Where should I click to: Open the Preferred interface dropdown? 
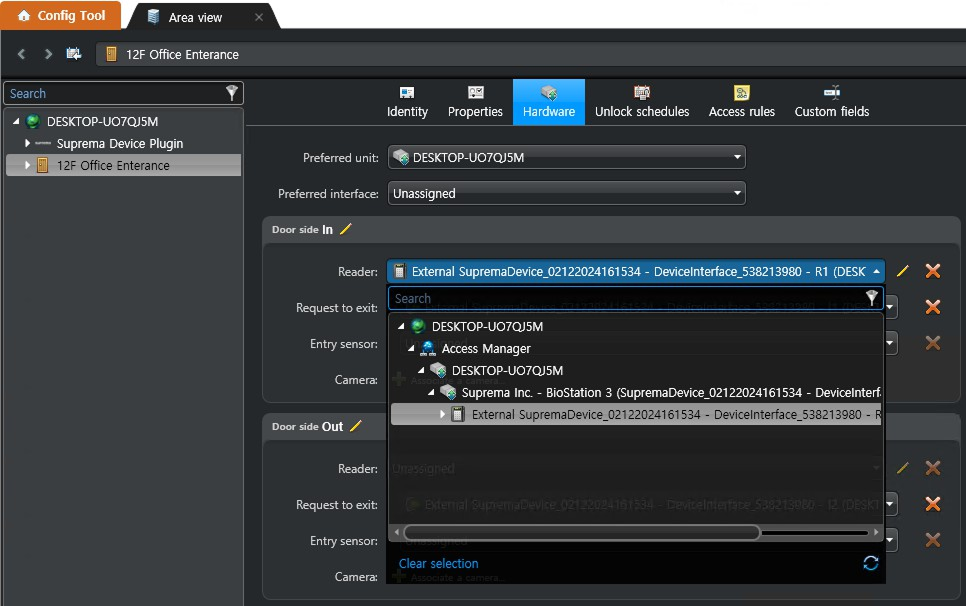tap(566, 194)
